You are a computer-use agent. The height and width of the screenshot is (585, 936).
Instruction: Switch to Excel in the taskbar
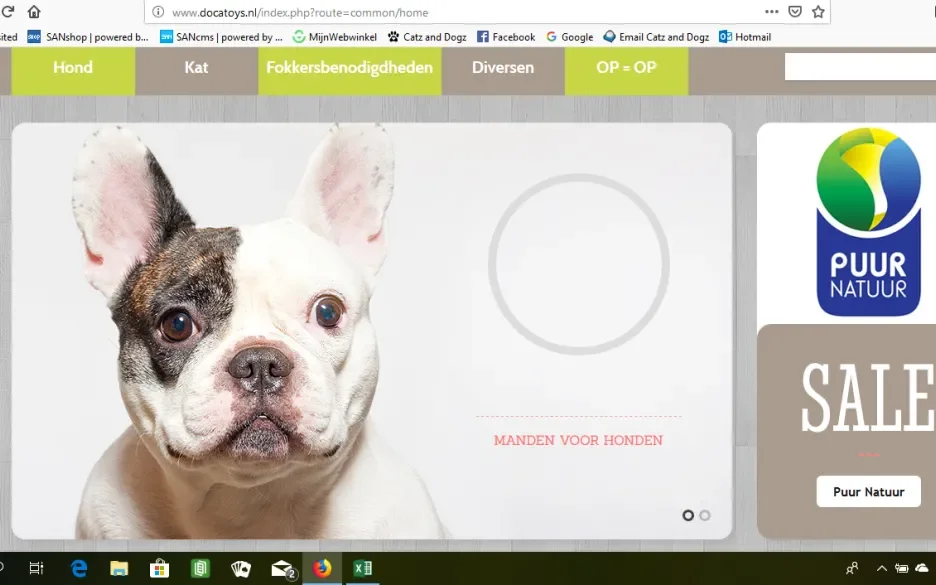click(362, 568)
